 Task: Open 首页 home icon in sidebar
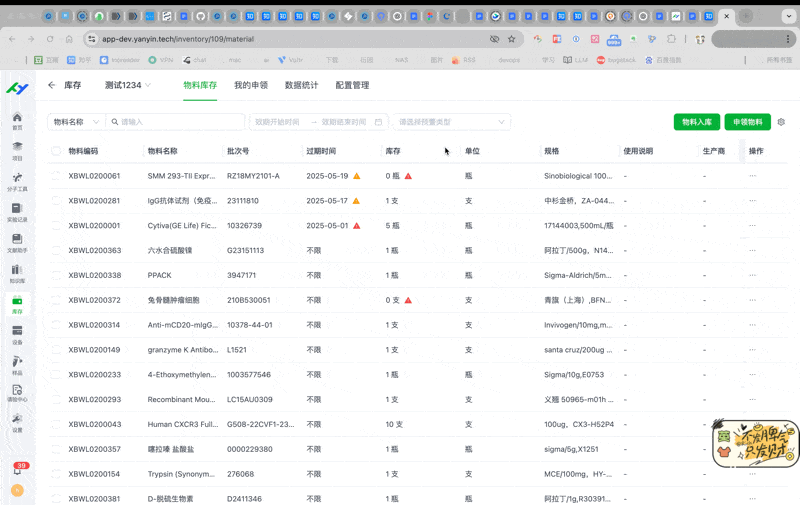point(17,120)
